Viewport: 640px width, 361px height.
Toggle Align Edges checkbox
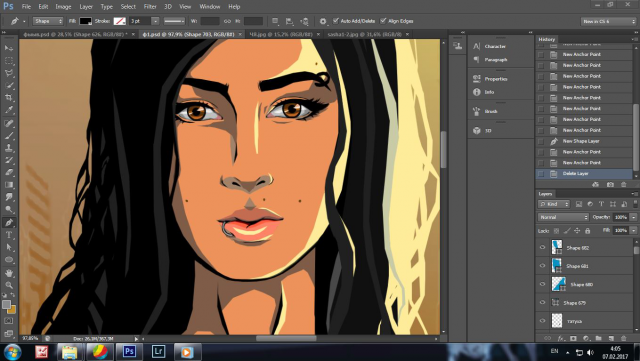pos(383,21)
